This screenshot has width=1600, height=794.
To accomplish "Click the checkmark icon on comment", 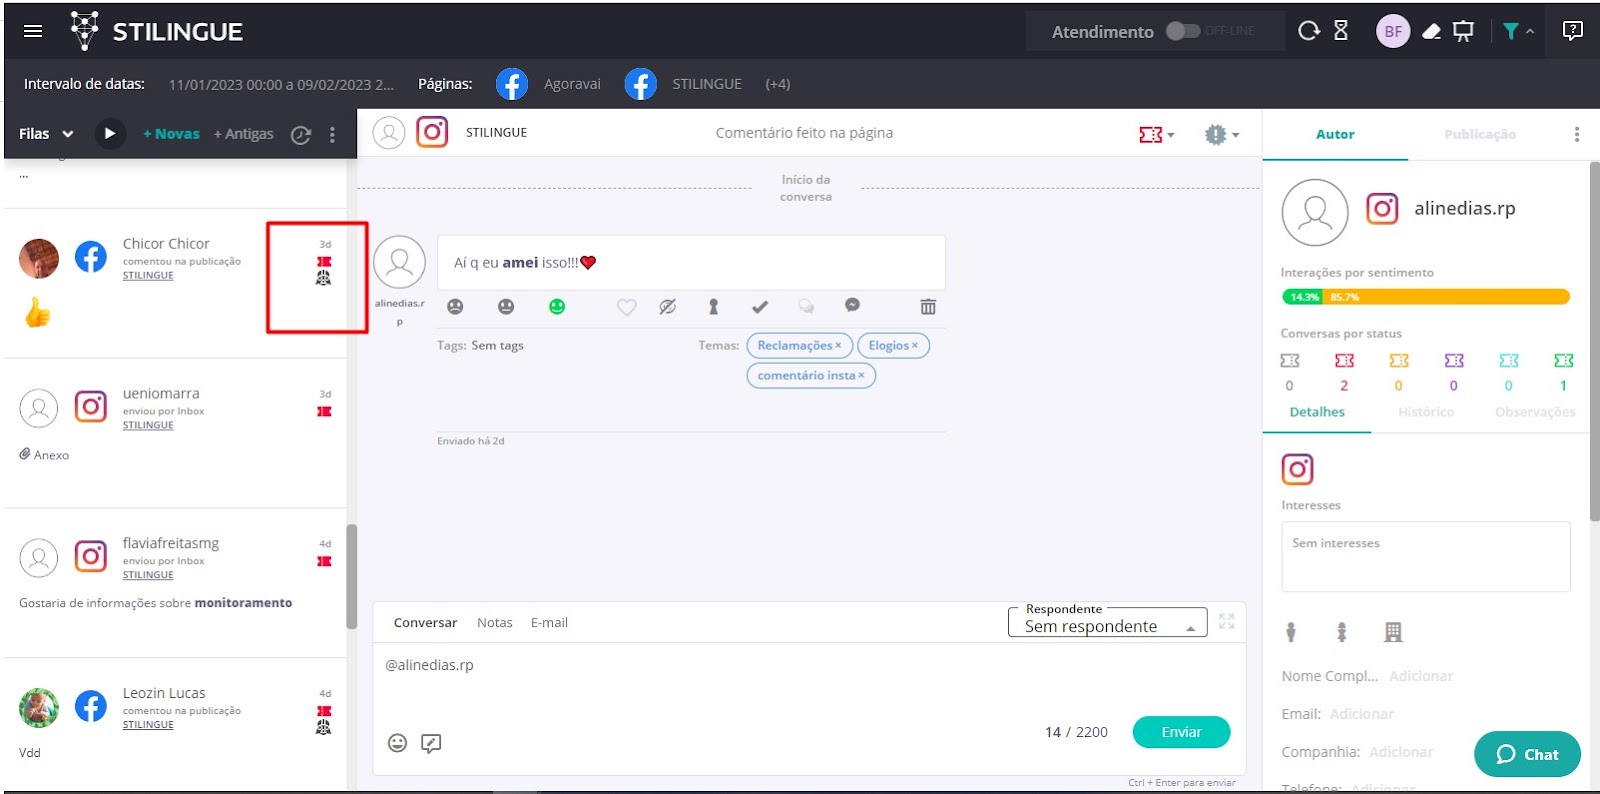I will click(x=760, y=307).
